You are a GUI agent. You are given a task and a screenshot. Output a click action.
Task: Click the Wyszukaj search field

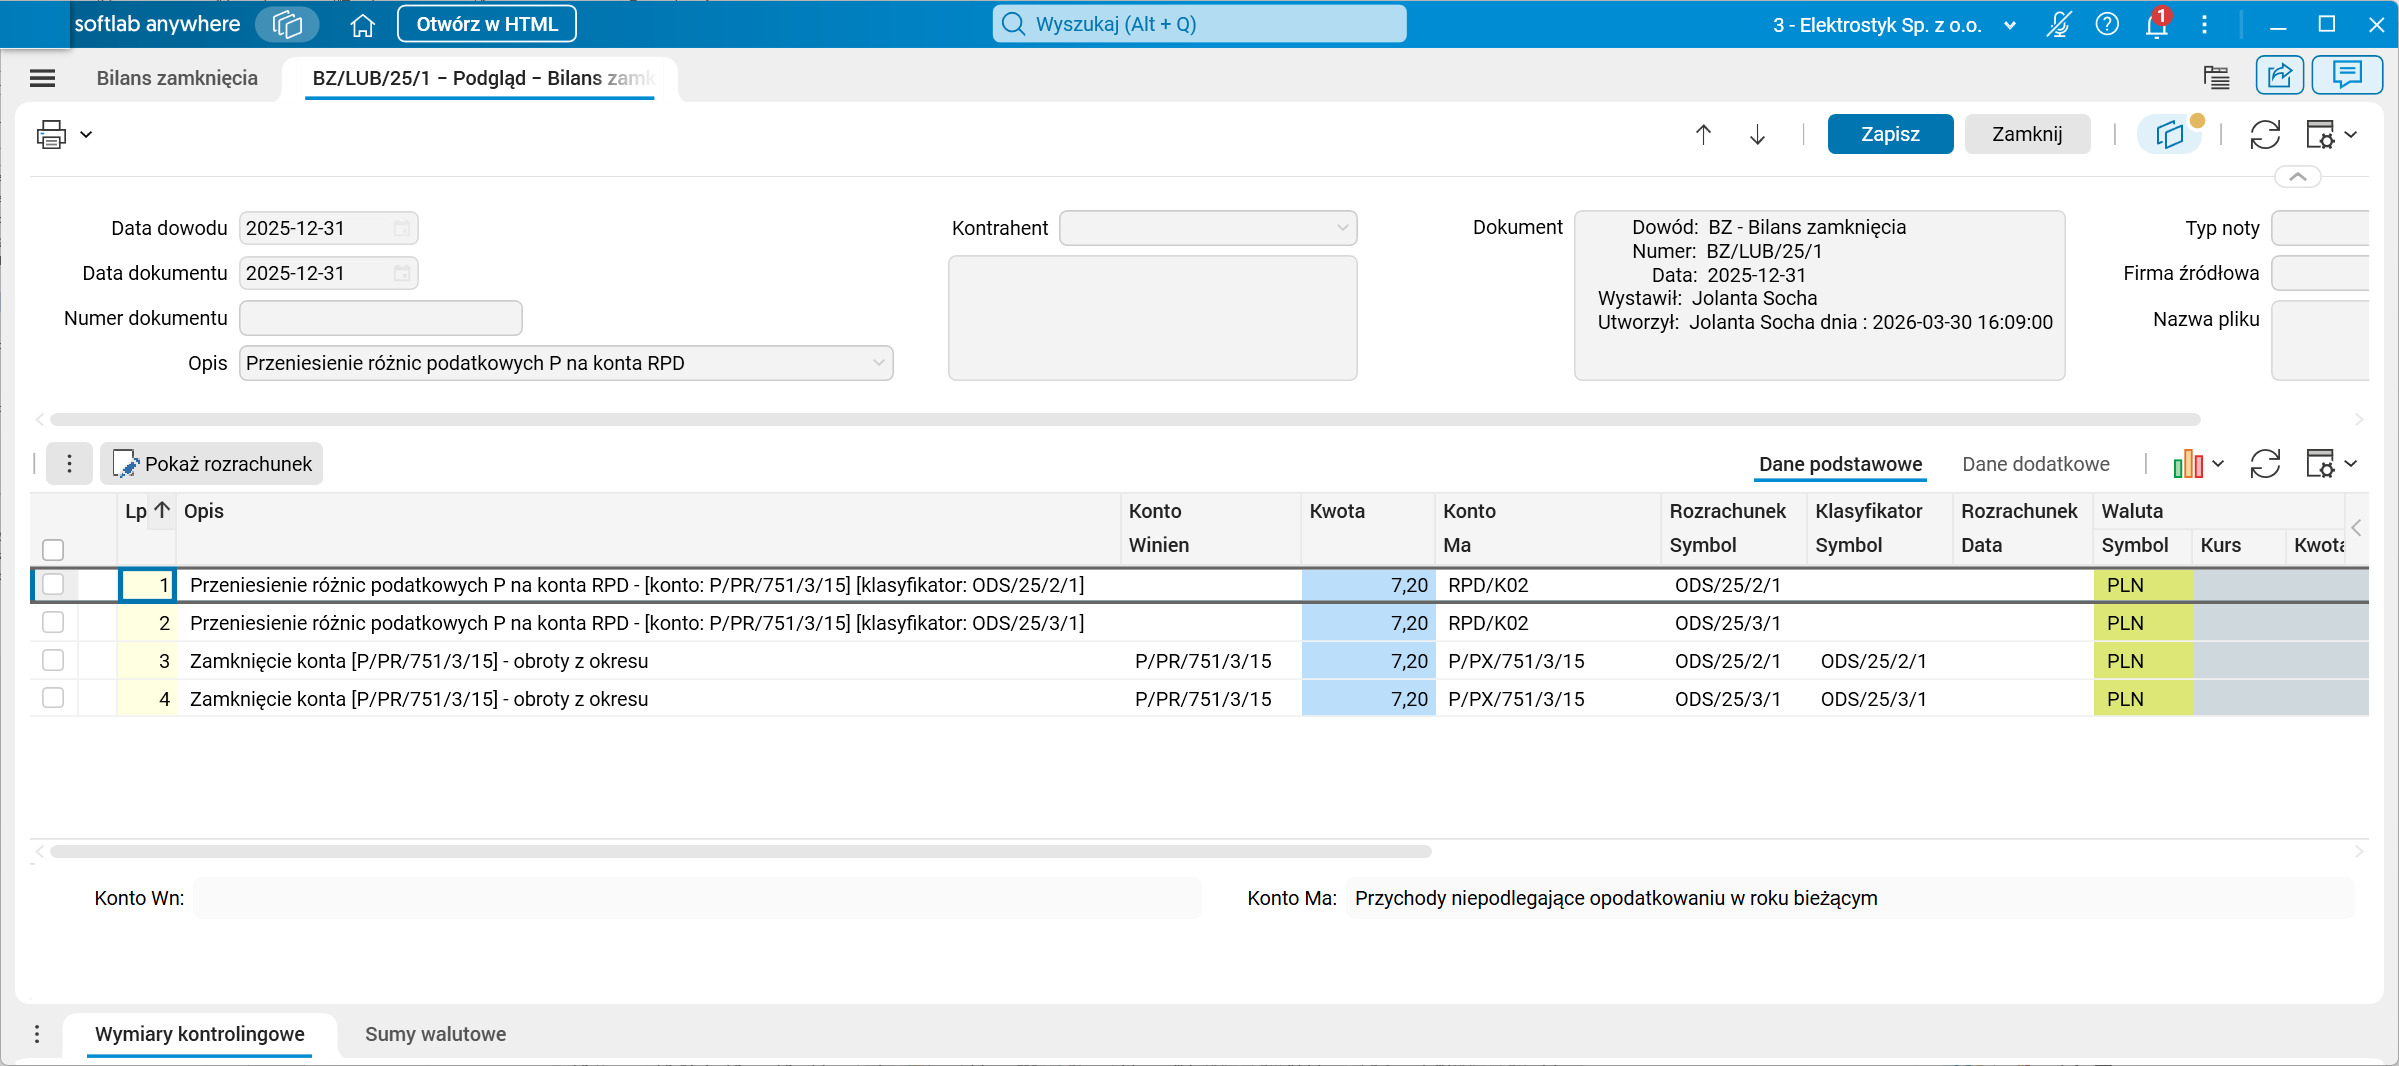(1199, 24)
